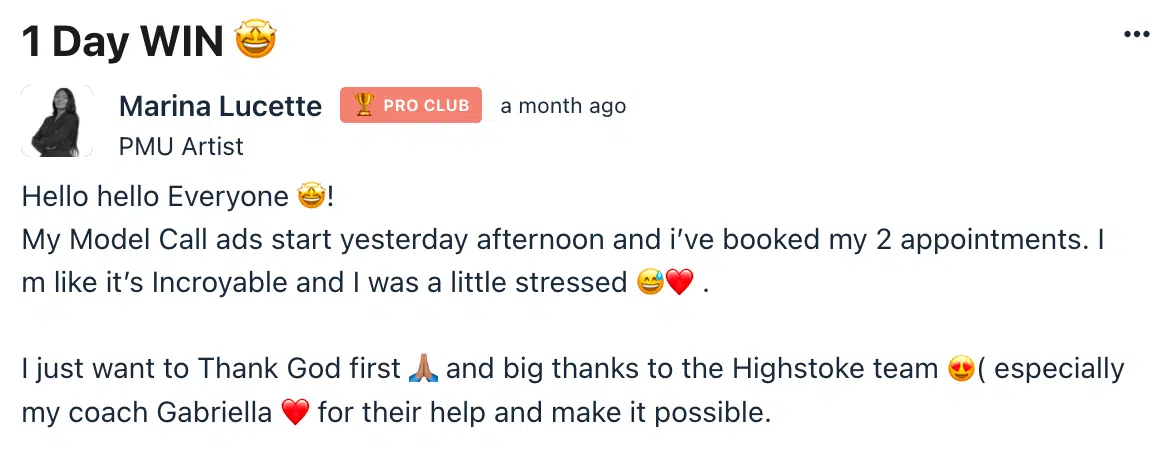Viewport: 1166px width, 462px height.
Task: Click the PRO CLUB badge
Action: pos(411,105)
